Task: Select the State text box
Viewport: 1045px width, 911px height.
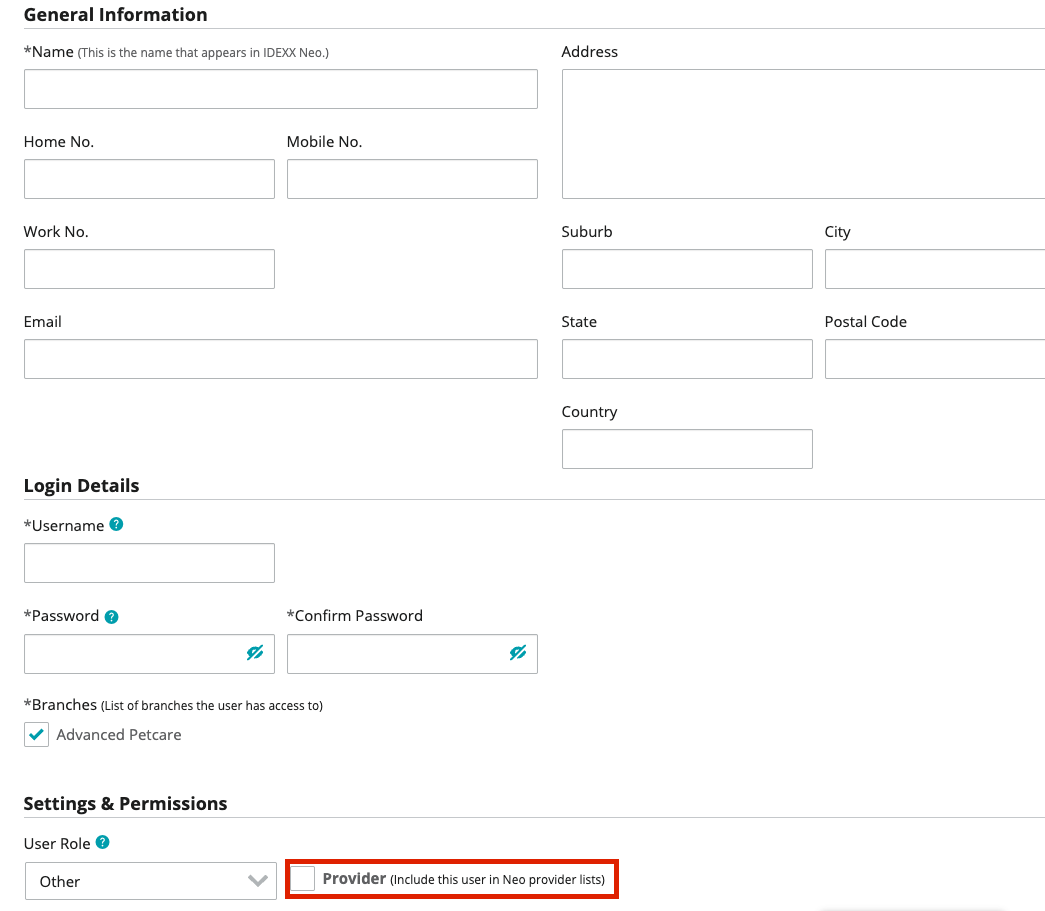Action: [687, 359]
